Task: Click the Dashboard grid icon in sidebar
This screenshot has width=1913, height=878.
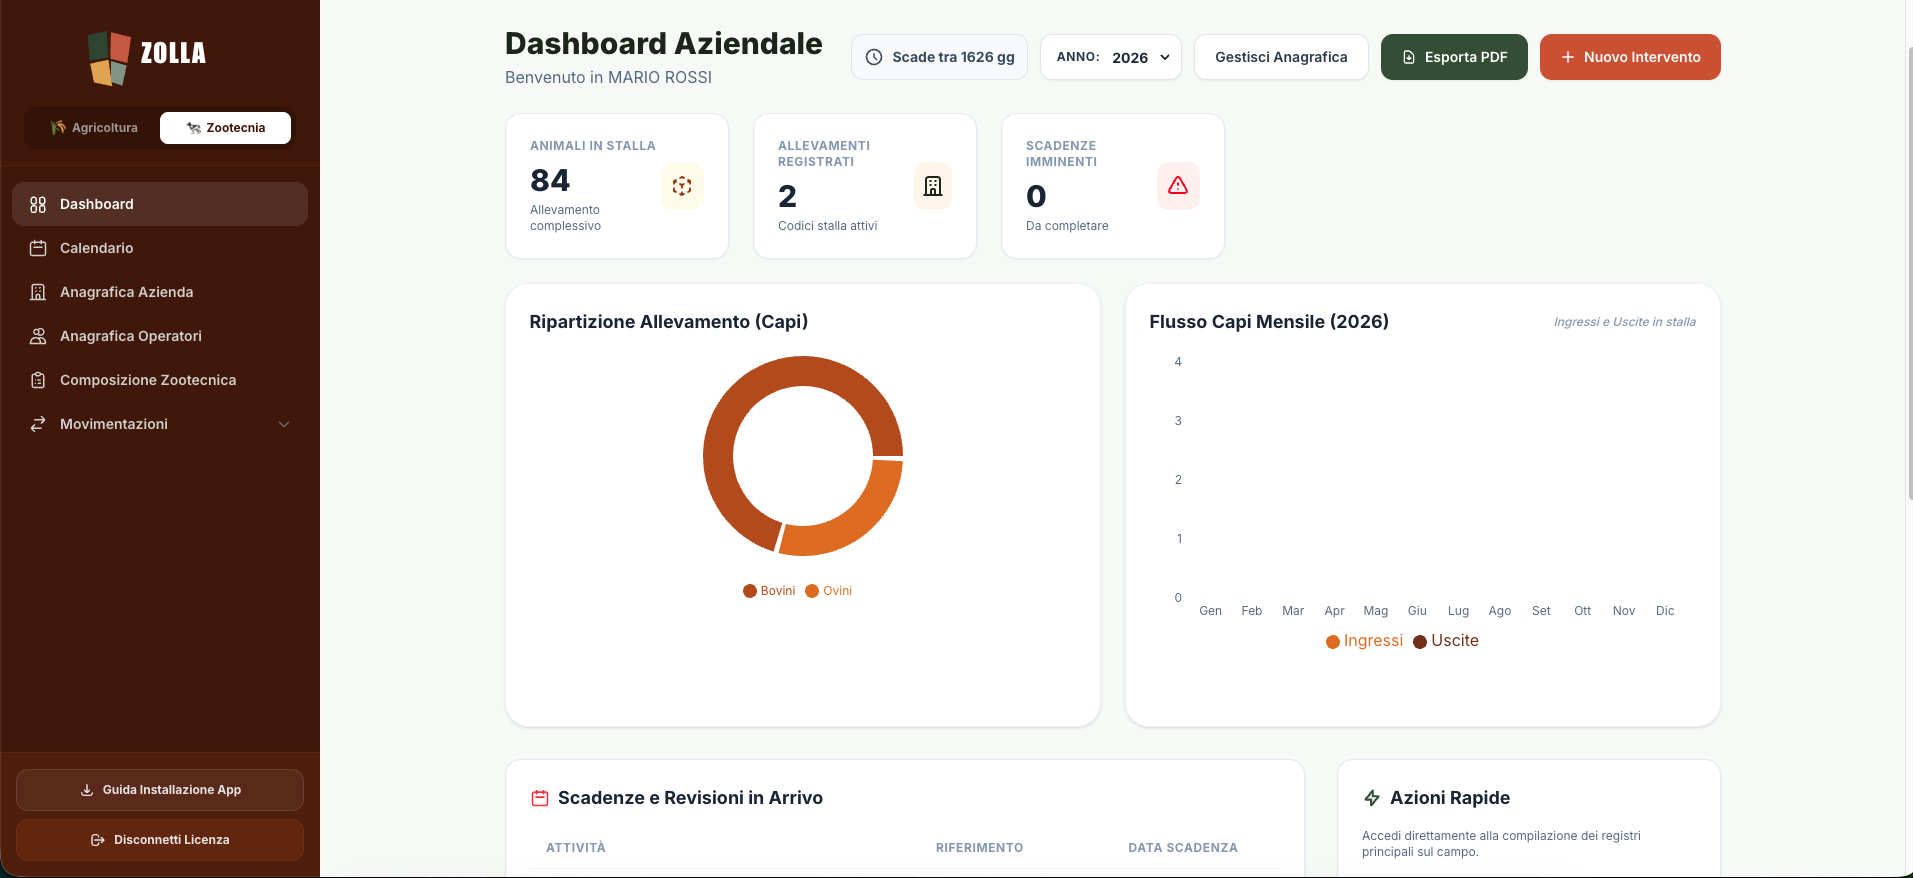Action: point(38,204)
